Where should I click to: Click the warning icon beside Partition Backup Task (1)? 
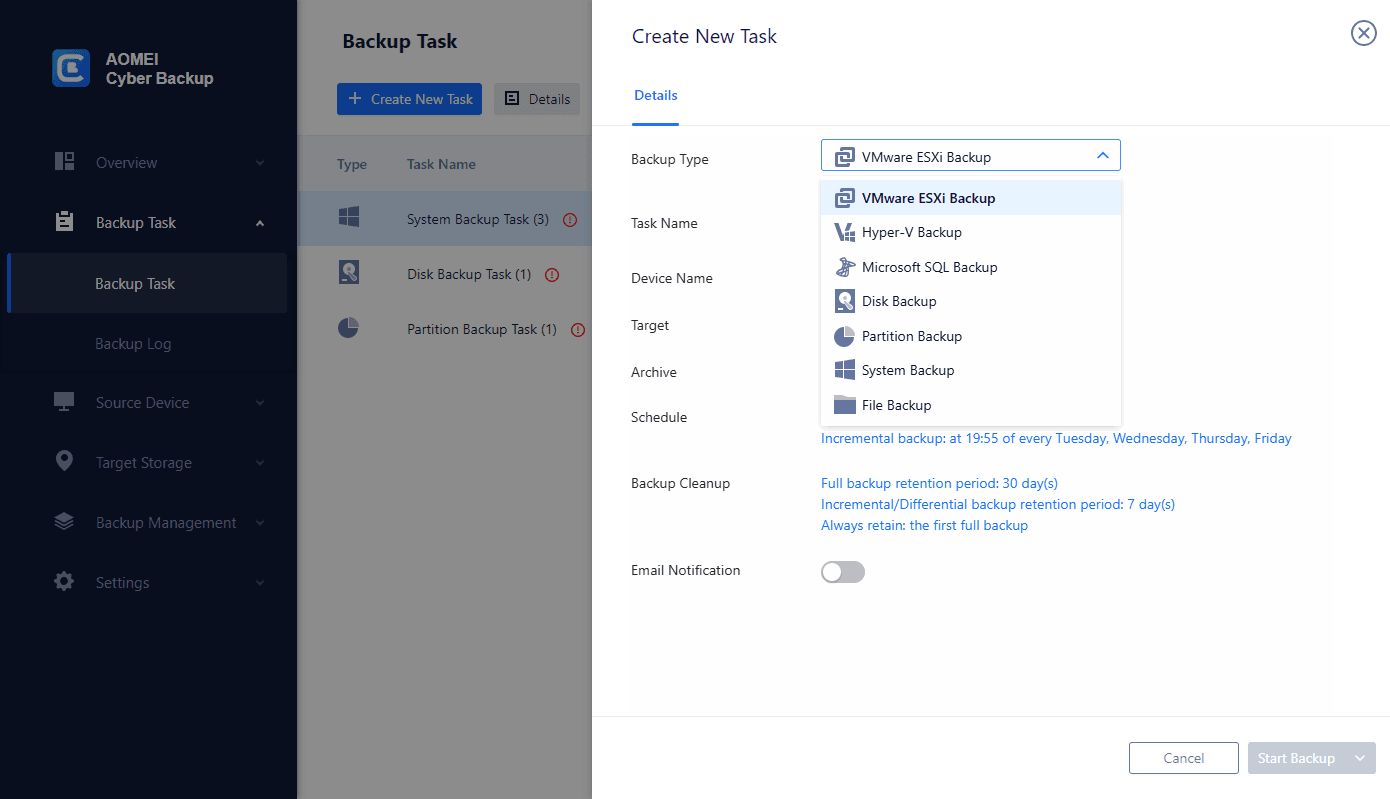pyautogui.click(x=578, y=330)
